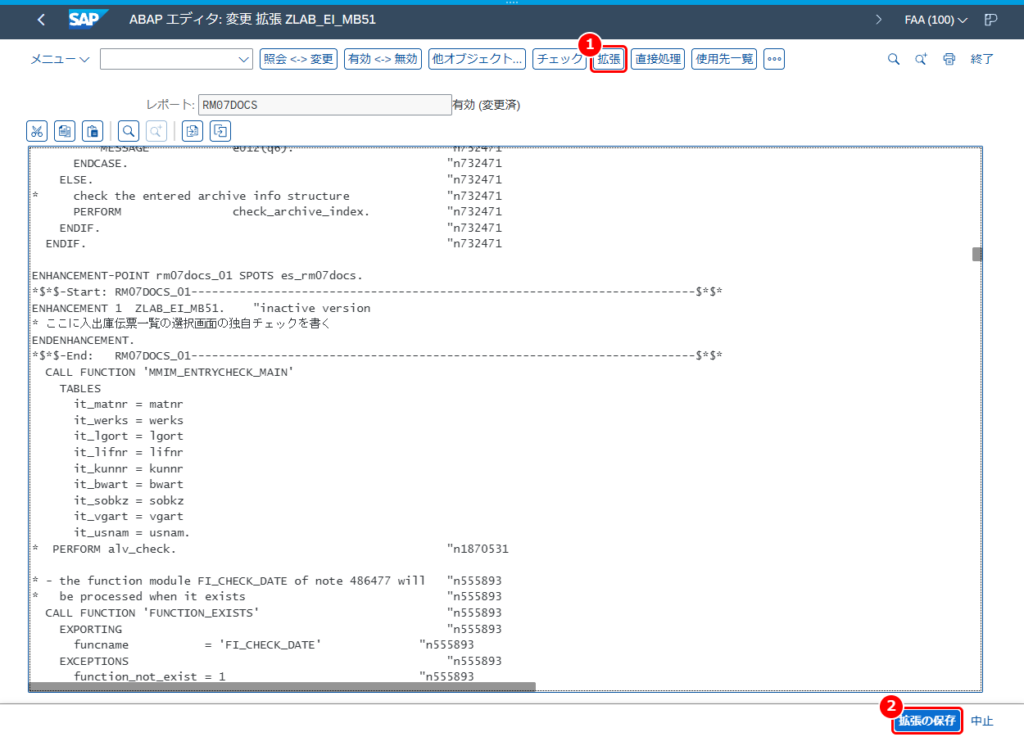This screenshot has width=1024, height=737.
Task: Click the ENHANCEMENT 1 ZLAB_EI_MB51 line
Action: coord(201,308)
